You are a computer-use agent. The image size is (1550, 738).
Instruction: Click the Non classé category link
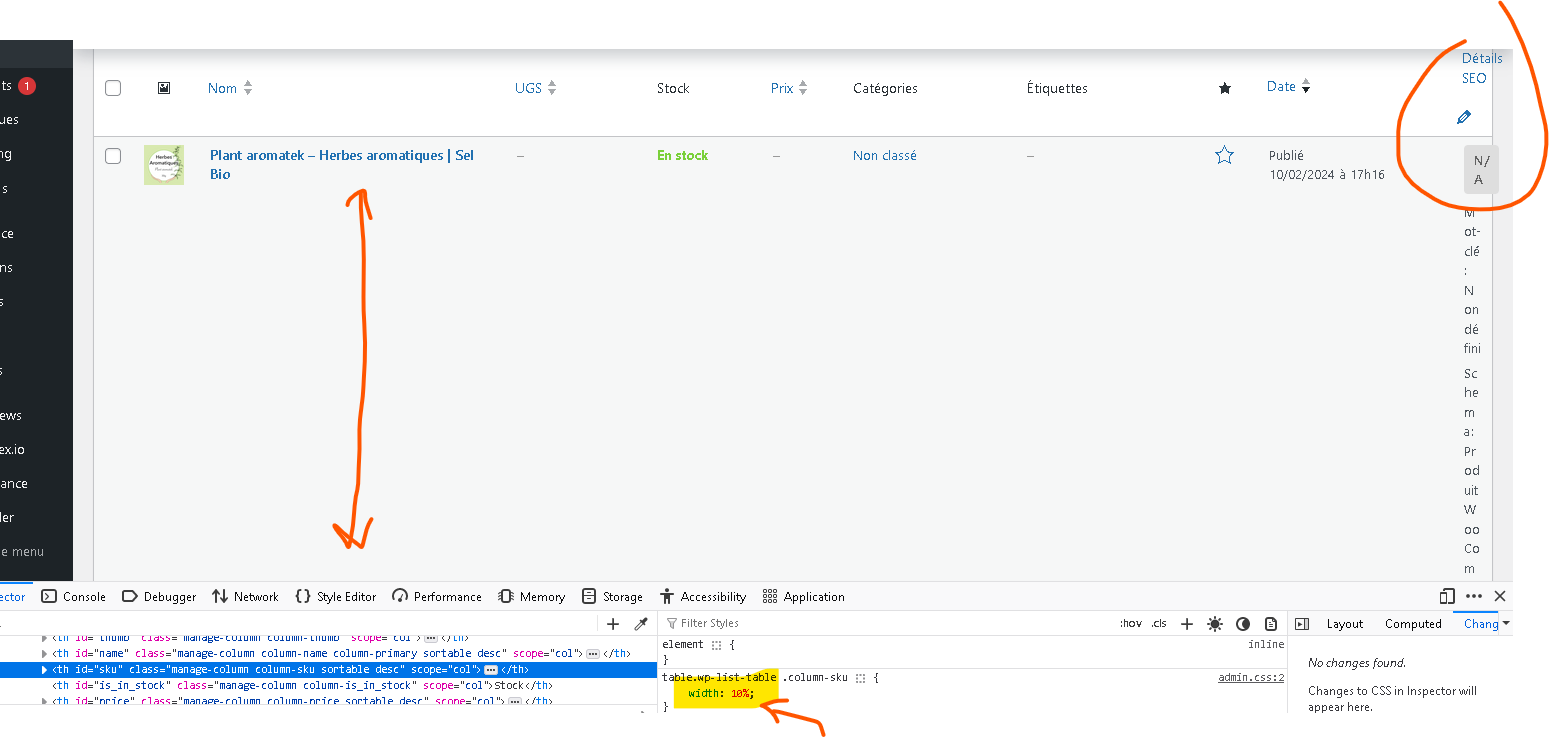885,155
